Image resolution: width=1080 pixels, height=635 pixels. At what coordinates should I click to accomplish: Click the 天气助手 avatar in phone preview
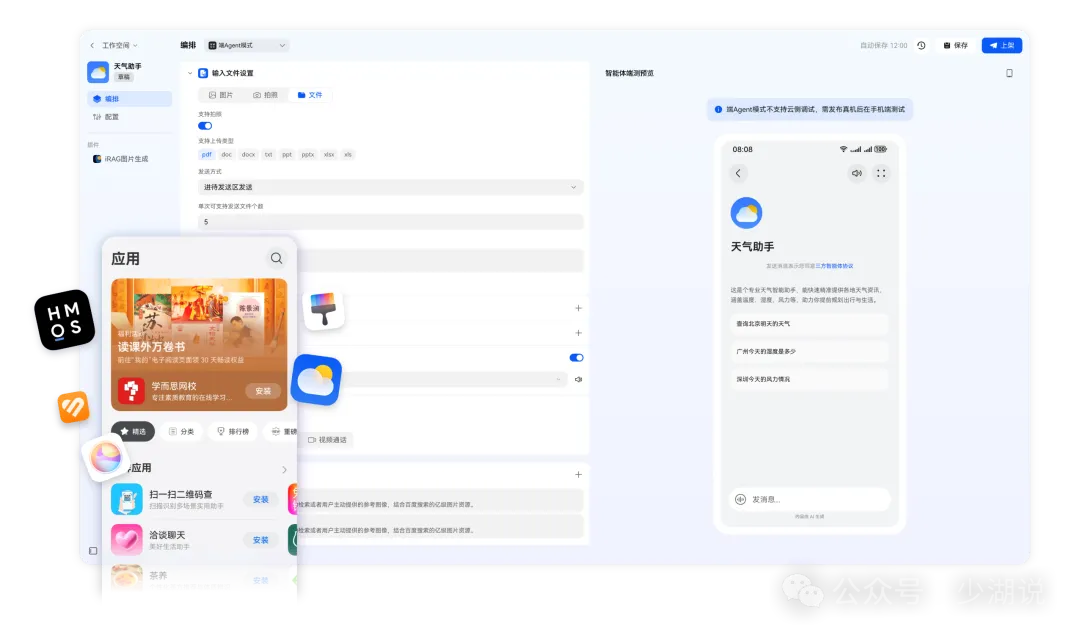tap(747, 213)
